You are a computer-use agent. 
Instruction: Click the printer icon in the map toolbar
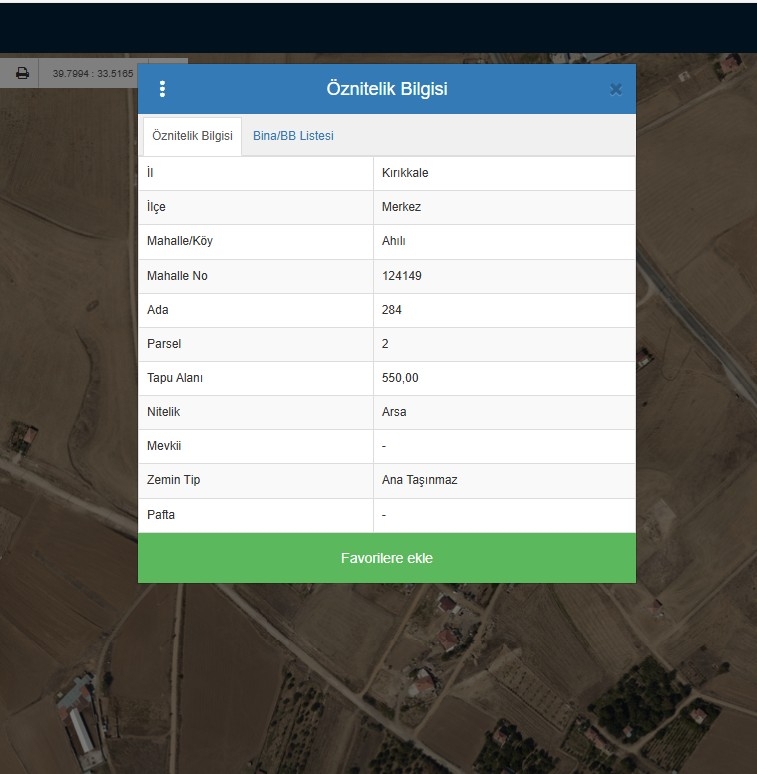[22, 74]
